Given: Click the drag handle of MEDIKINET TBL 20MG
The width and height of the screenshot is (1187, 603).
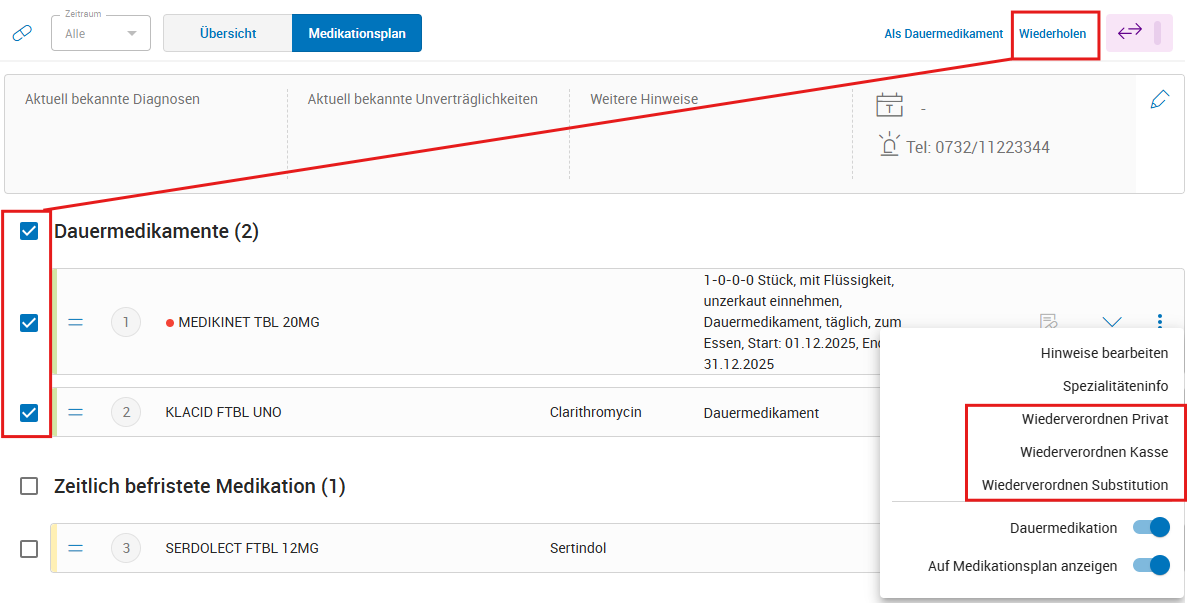Looking at the screenshot, I should tap(76, 322).
